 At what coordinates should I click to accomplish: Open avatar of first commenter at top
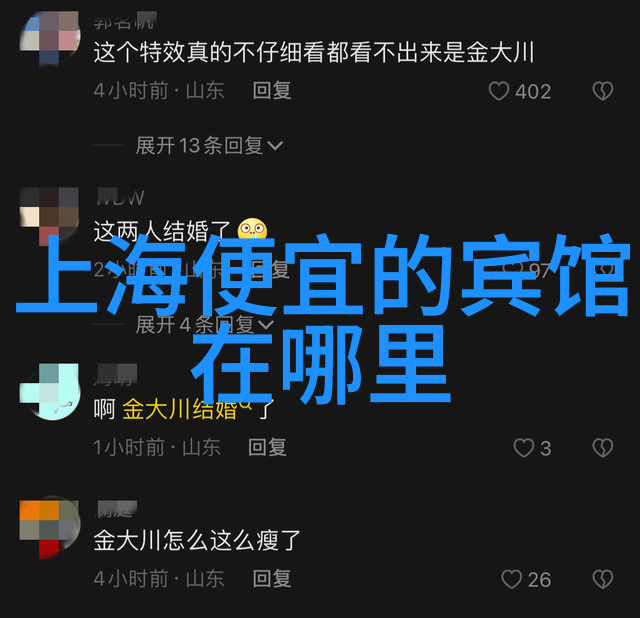coord(50,37)
